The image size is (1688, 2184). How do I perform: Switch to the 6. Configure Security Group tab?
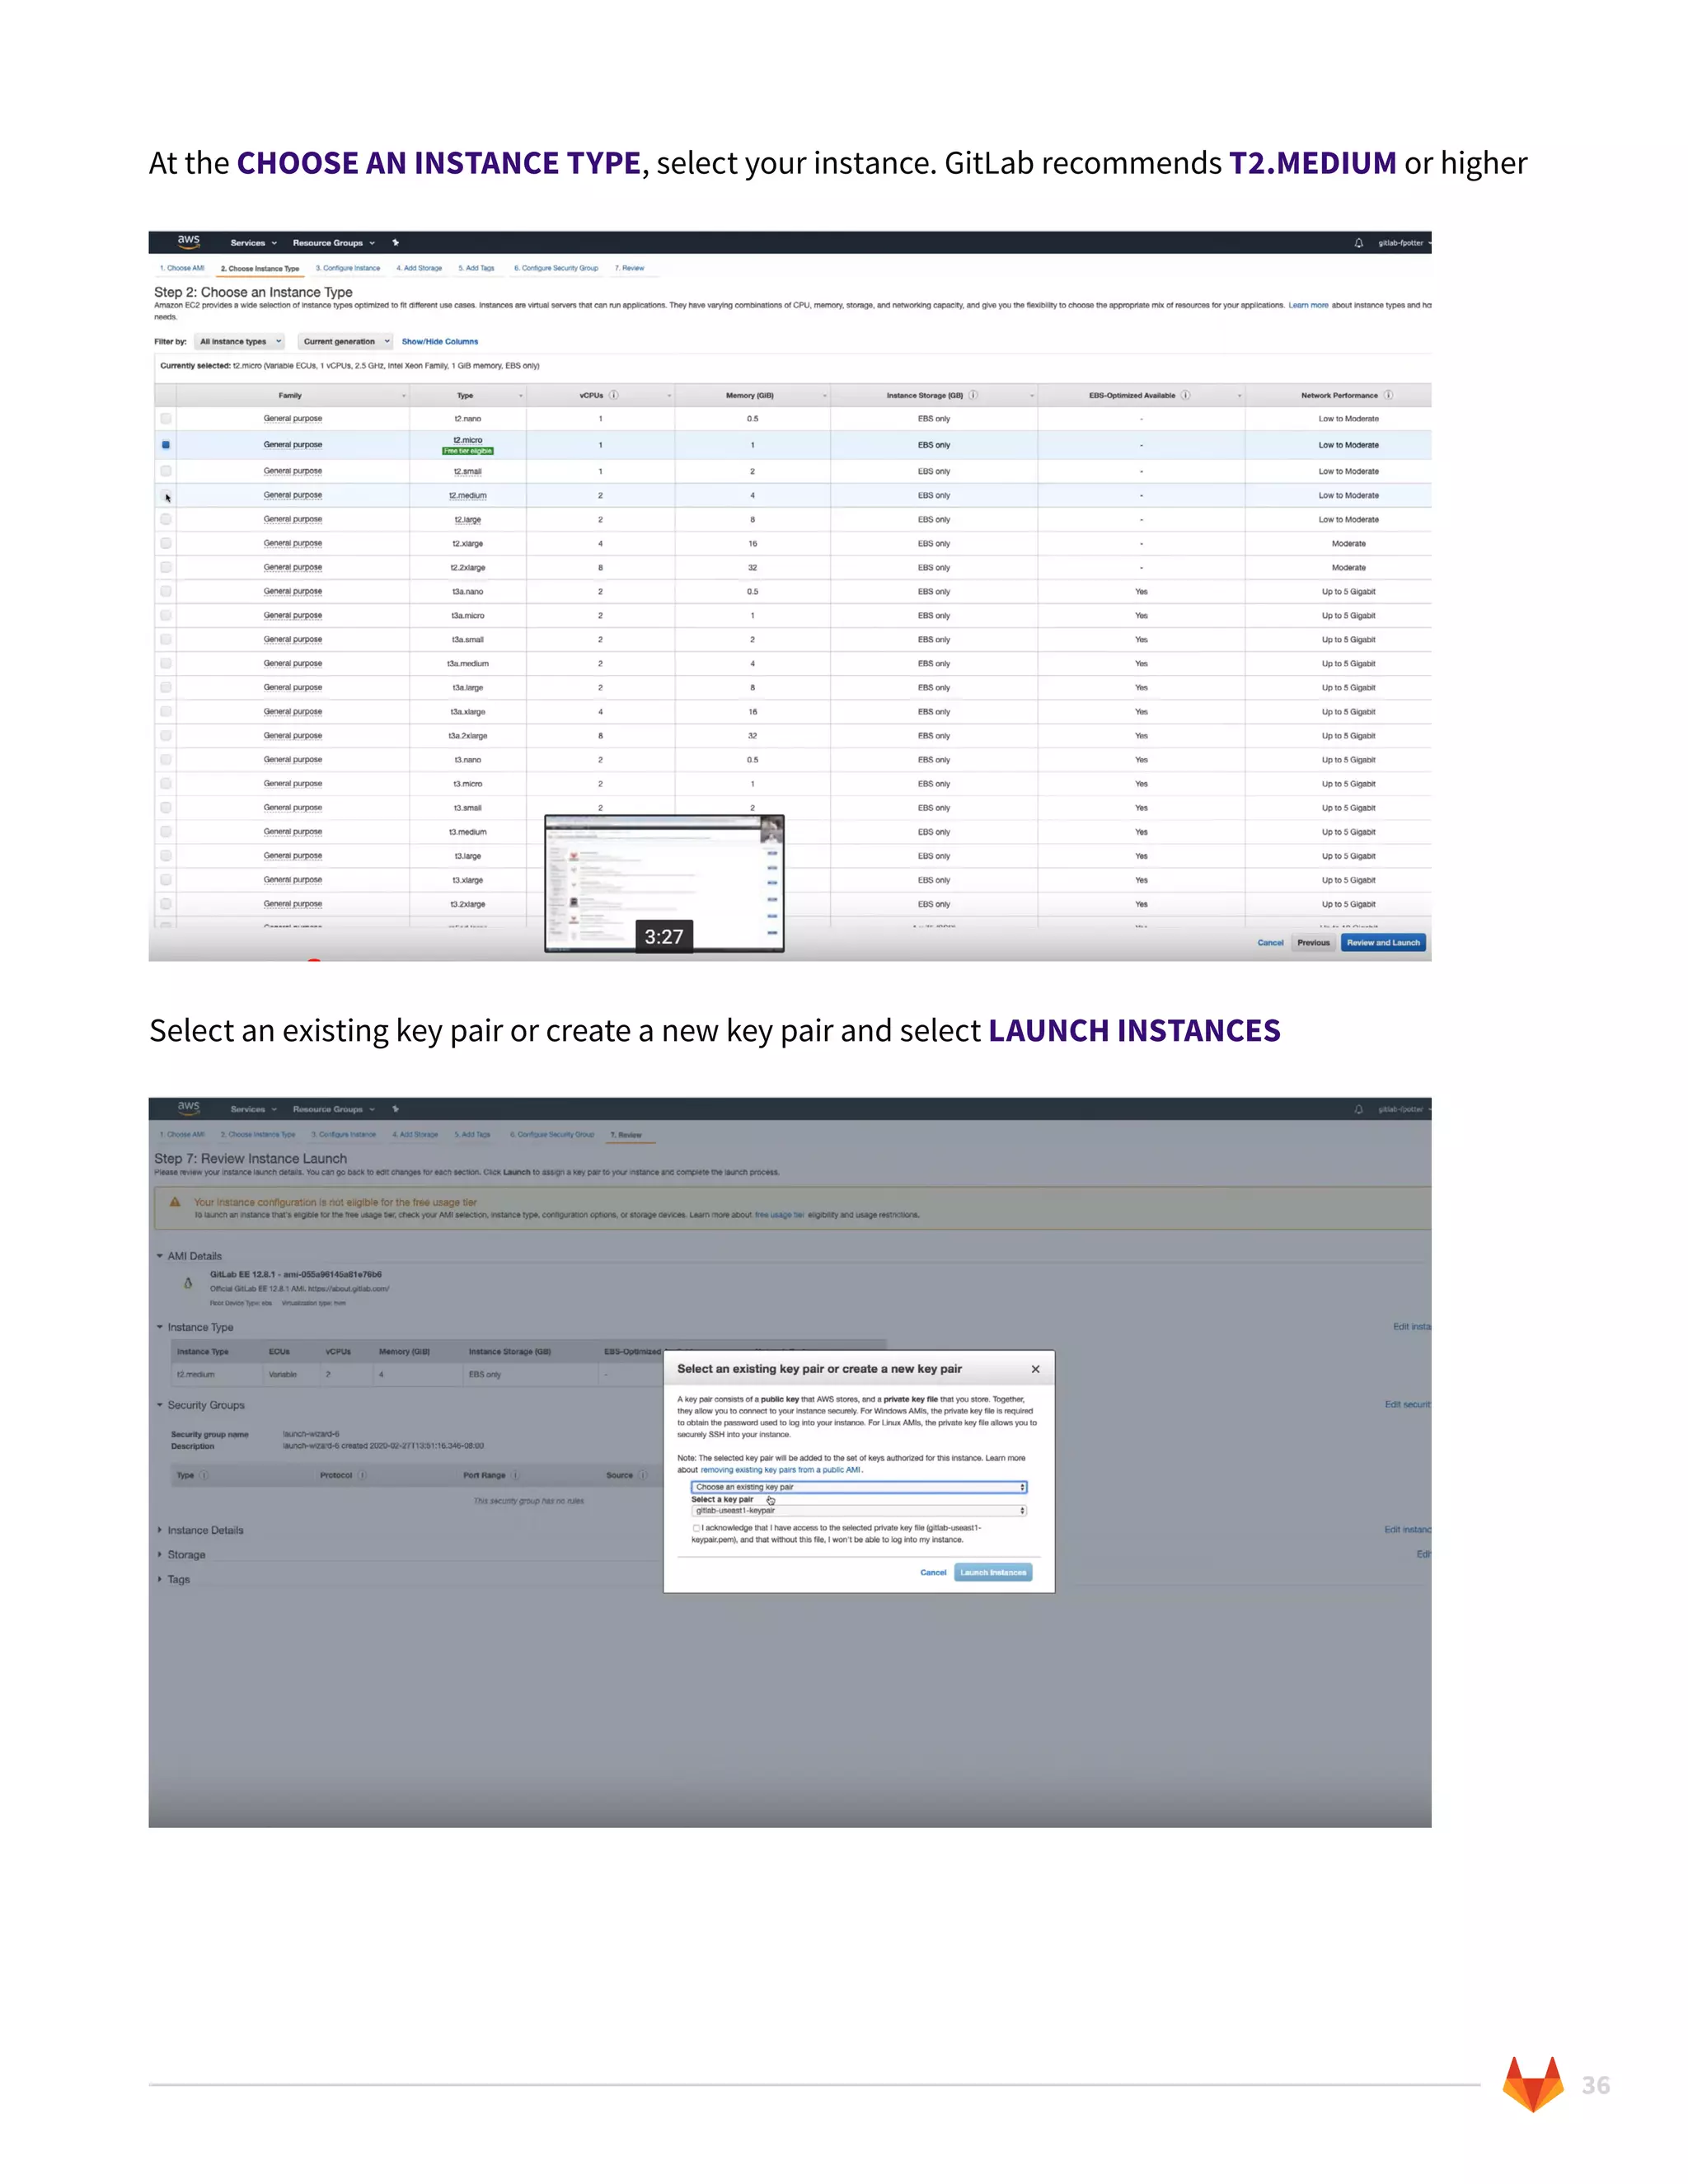[556, 268]
